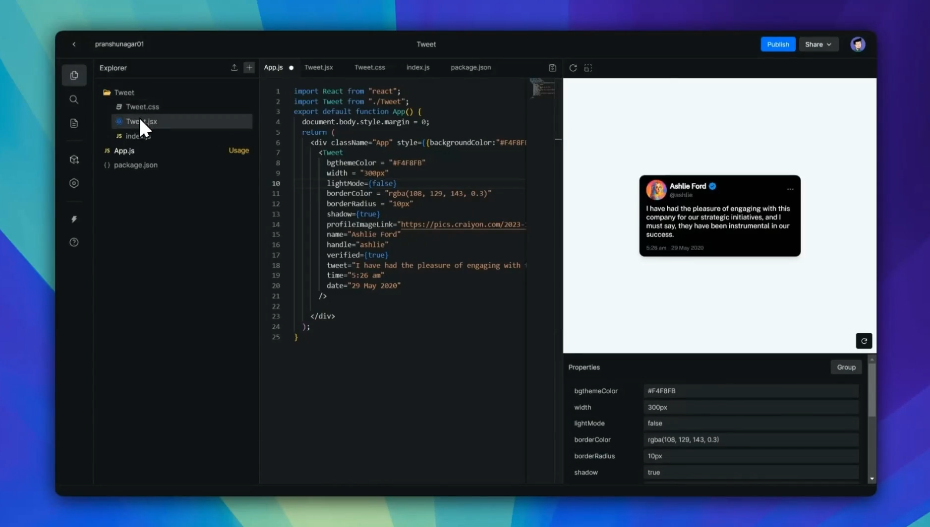This screenshot has height=527, width=930.
Task: Edit the shadow property field
Action: [751, 472]
